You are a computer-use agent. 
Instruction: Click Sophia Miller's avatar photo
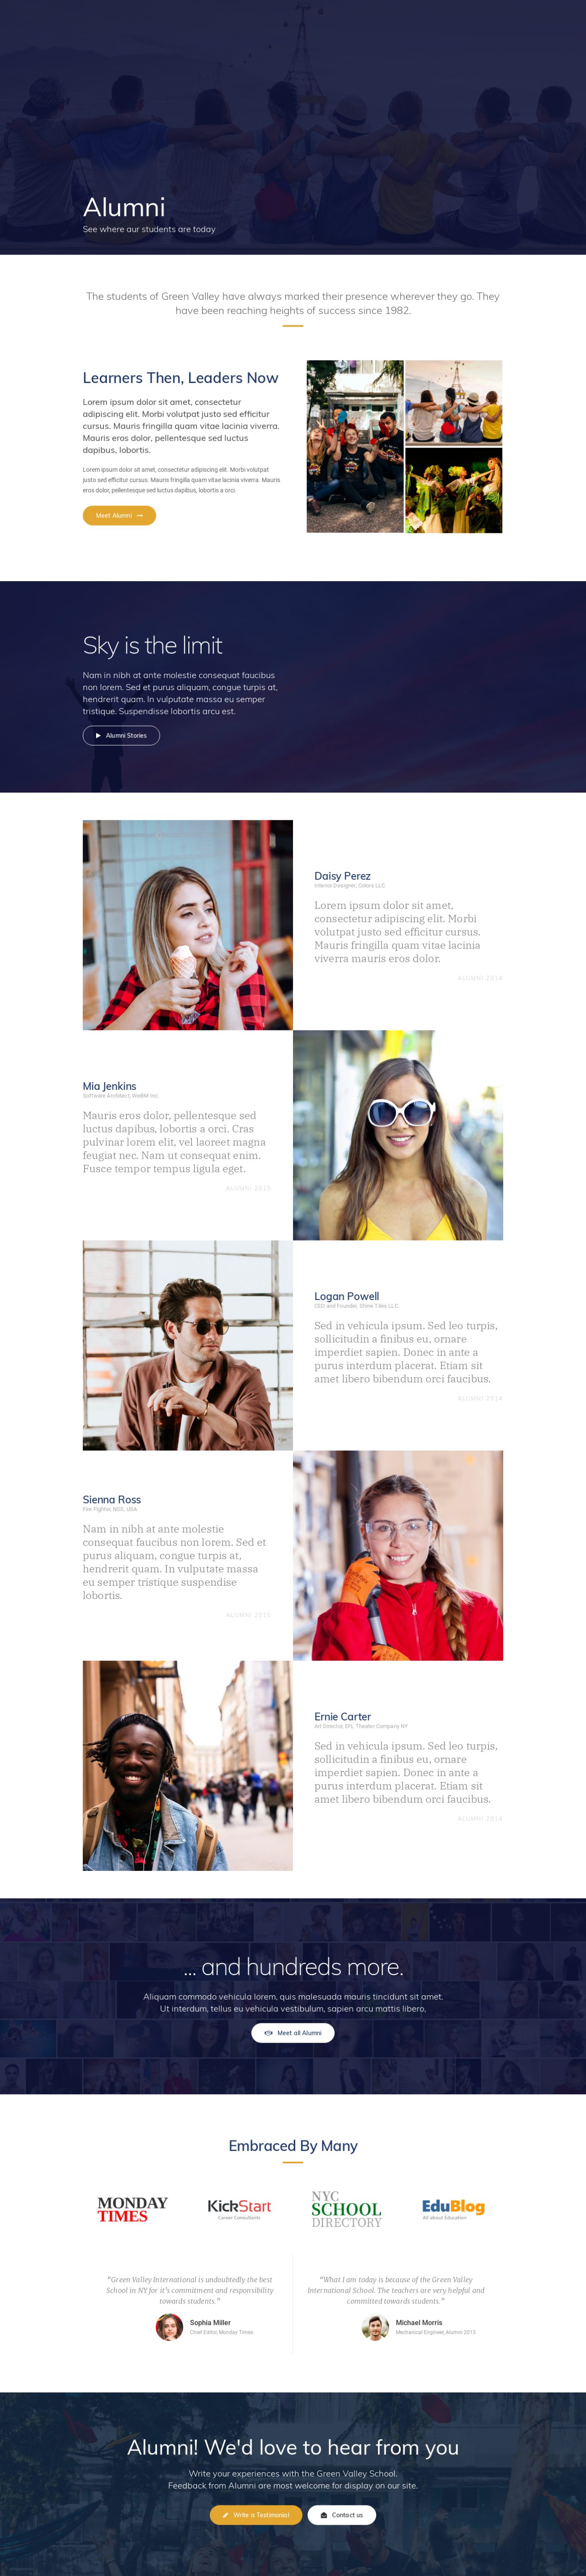(x=169, y=2327)
